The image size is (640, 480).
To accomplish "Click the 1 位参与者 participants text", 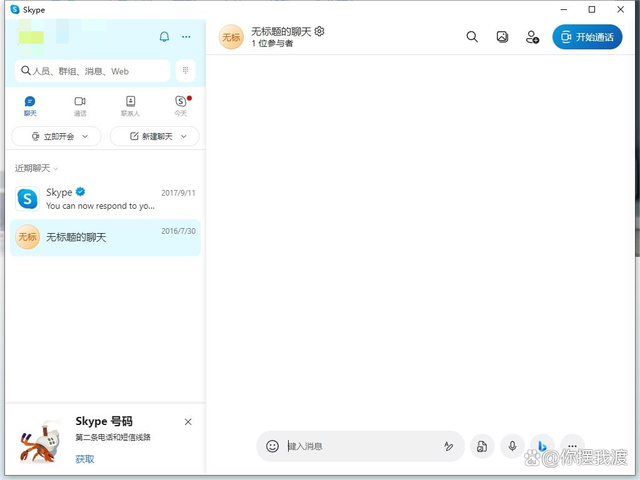I will (x=272, y=43).
